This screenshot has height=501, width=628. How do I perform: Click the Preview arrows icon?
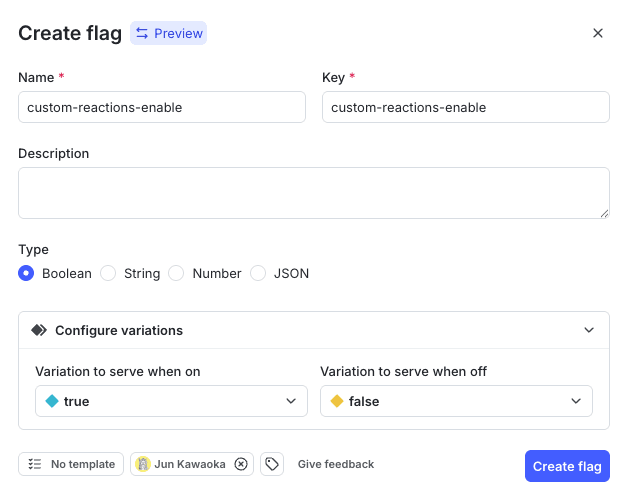coord(142,33)
